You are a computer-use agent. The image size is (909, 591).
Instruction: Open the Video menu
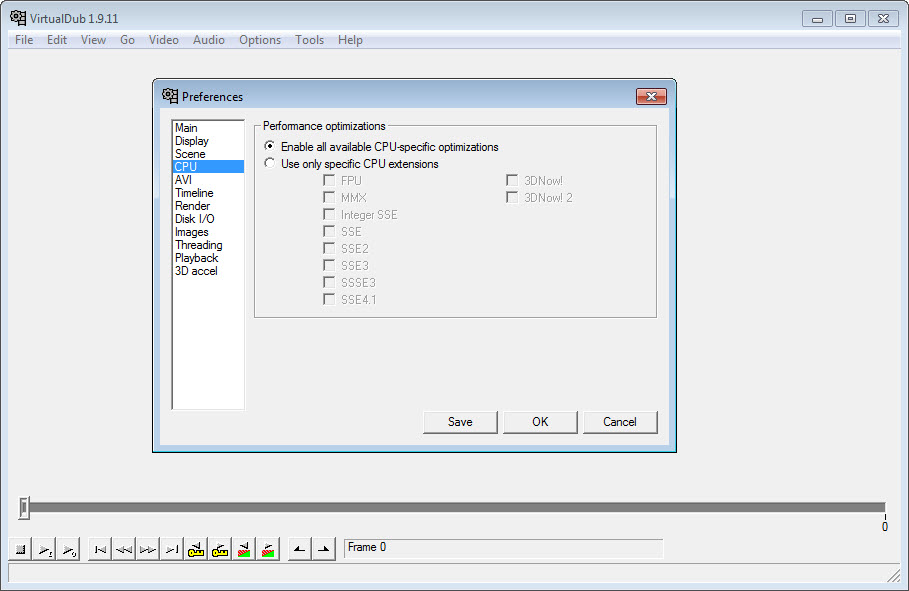tap(163, 39)
